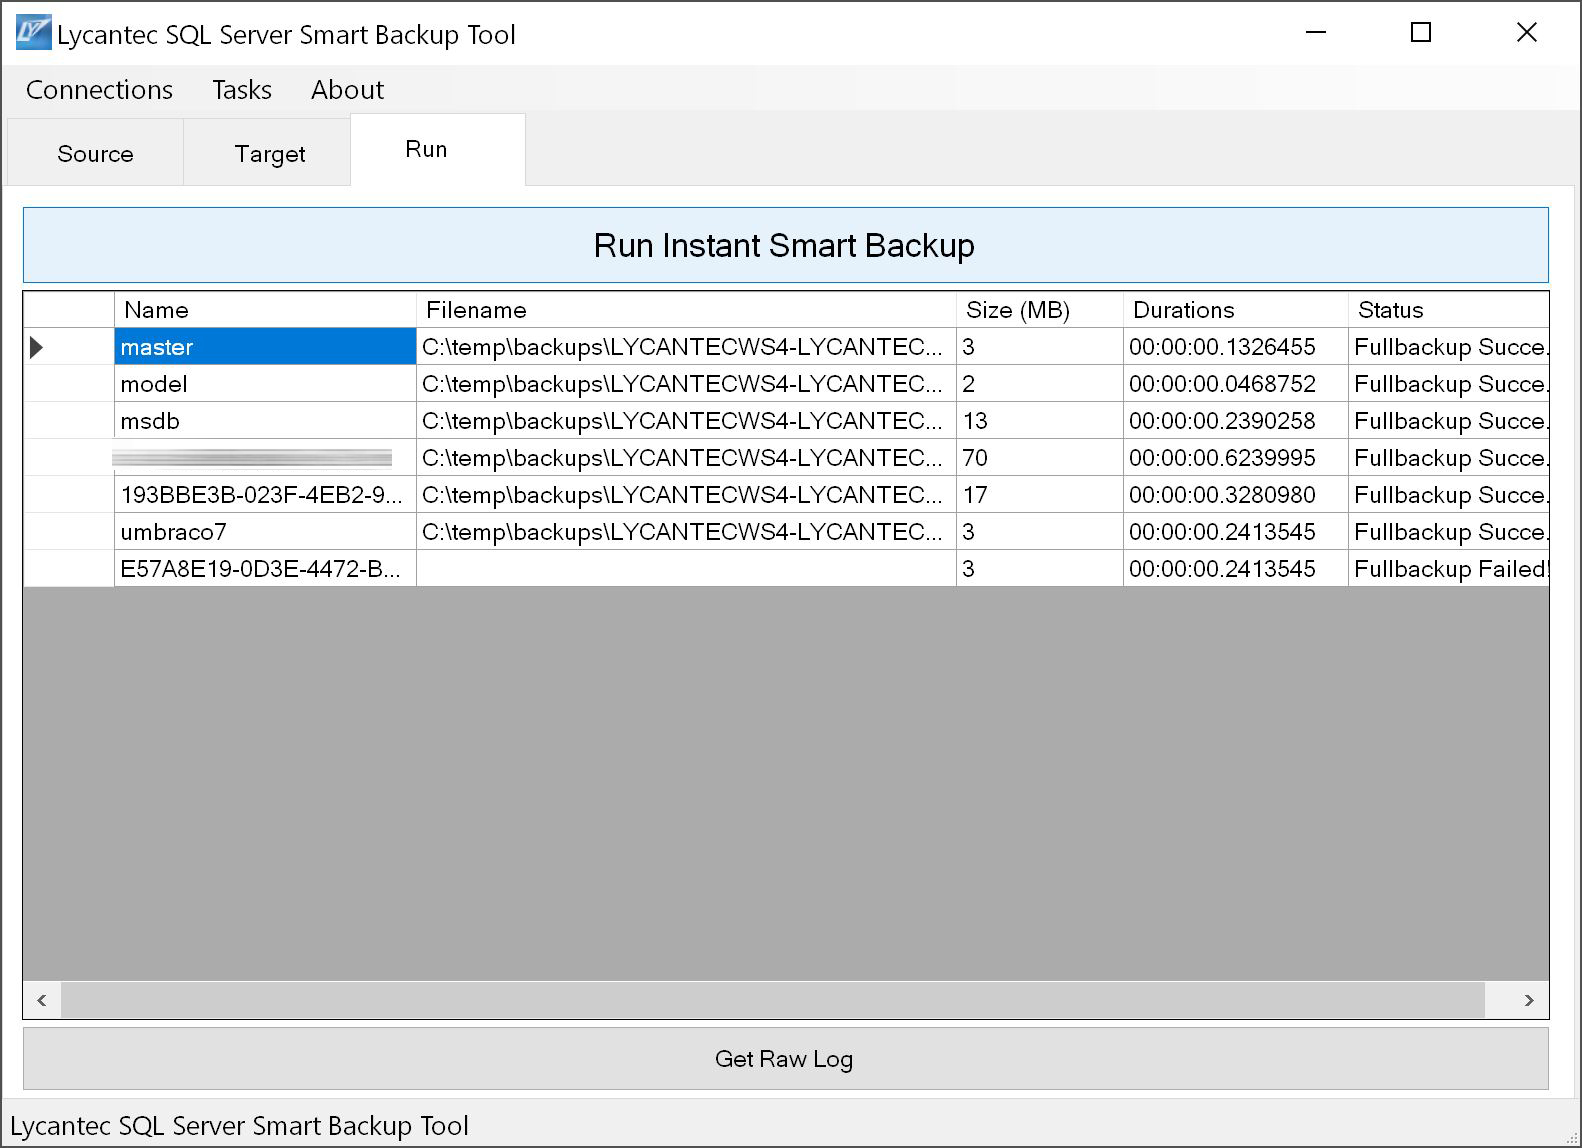Viewport: 1582px width, 1148px height.
Task: Sort by the Status column header
Action: (1448, 310)
